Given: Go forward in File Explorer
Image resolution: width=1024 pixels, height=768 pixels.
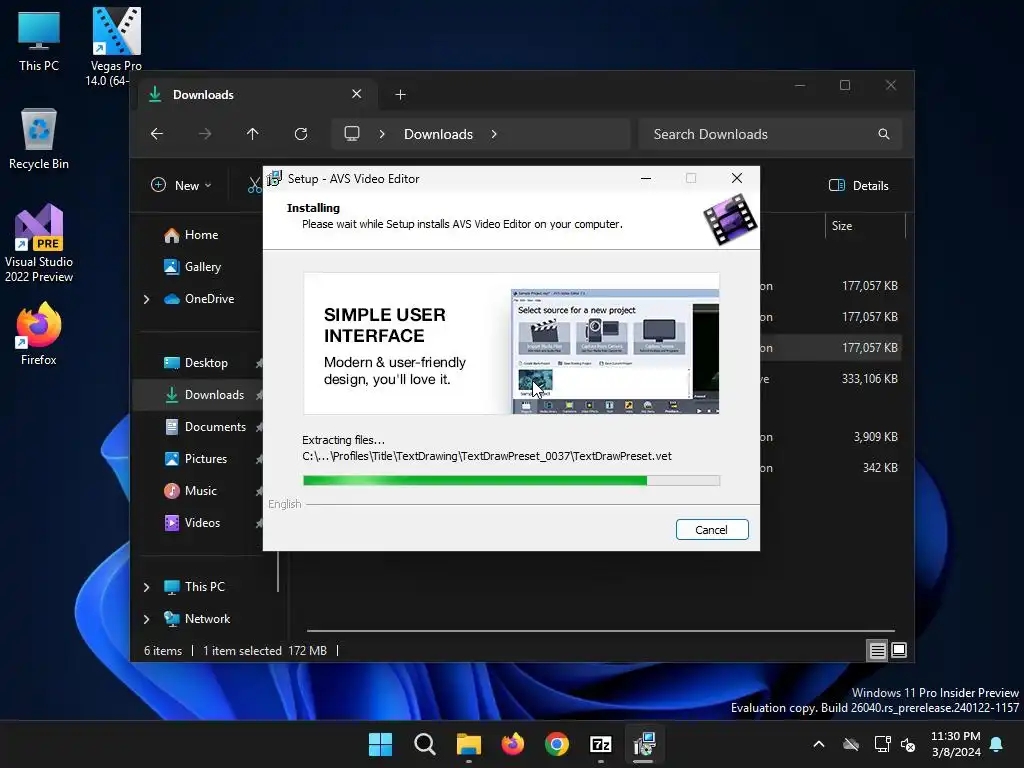Looking at the screenshot, I should tap(205, 134).
